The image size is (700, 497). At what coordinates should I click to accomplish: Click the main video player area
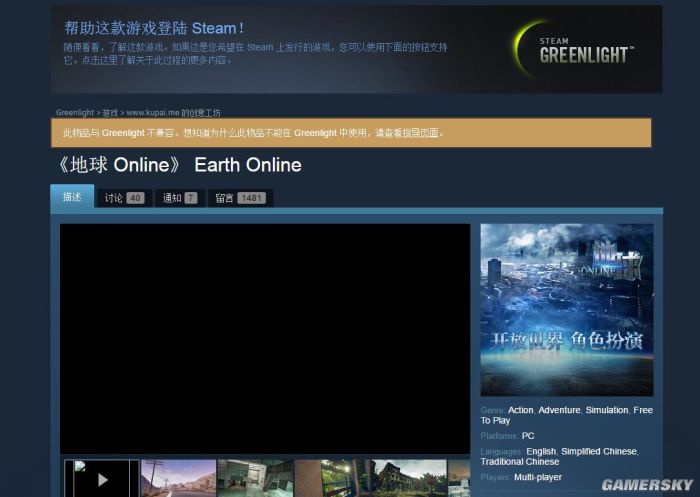click(265, 339)
